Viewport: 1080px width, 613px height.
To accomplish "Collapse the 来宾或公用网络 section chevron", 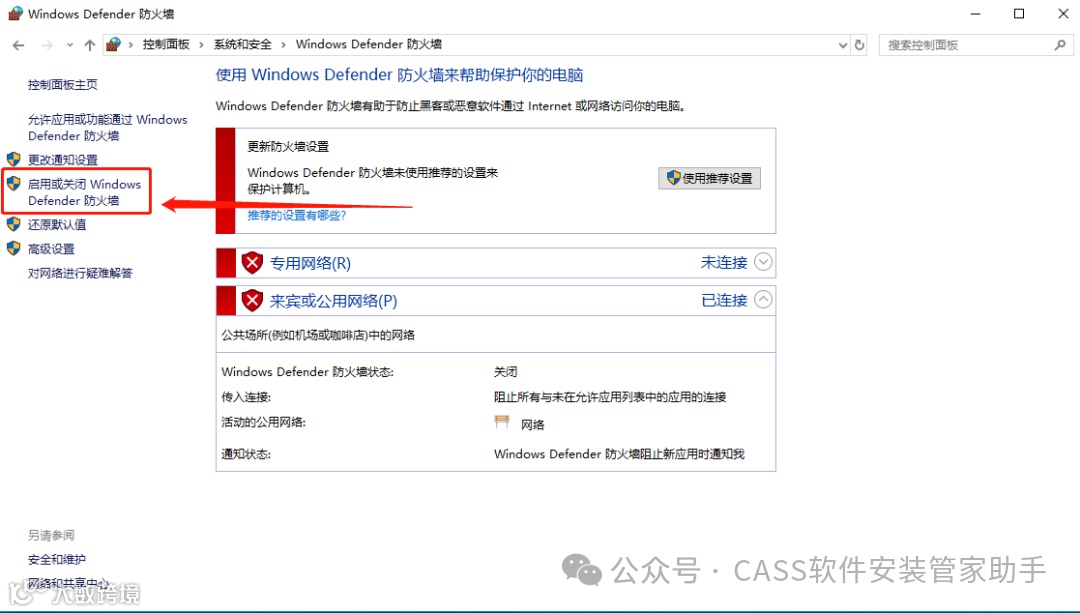I will point(763,300).
